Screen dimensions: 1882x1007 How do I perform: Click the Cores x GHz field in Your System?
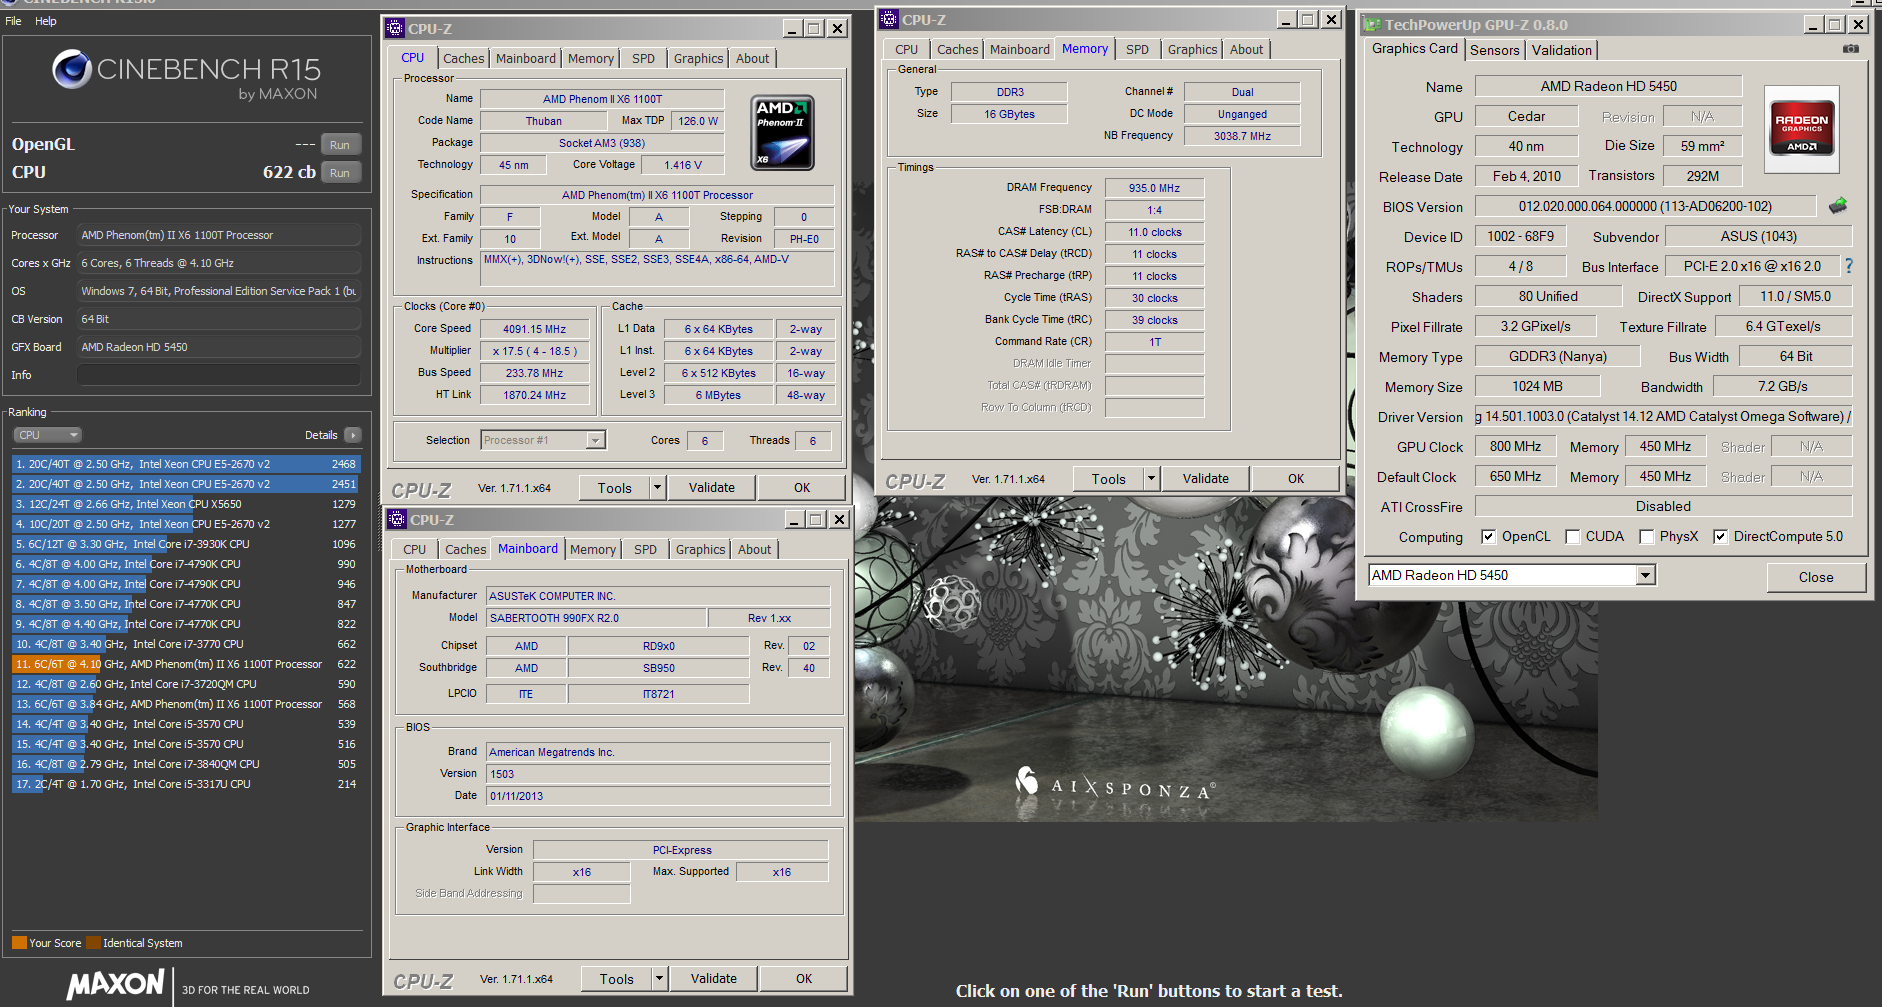(x=219, y=263)
